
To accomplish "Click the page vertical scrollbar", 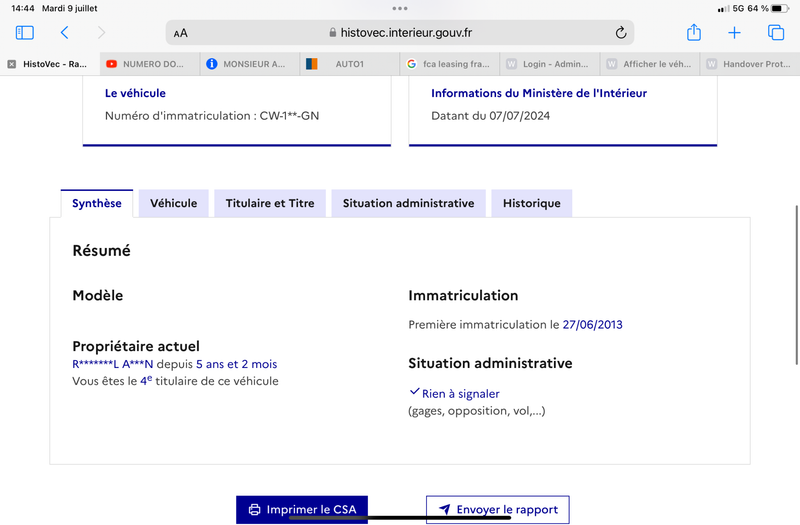I will pos(796,285).
